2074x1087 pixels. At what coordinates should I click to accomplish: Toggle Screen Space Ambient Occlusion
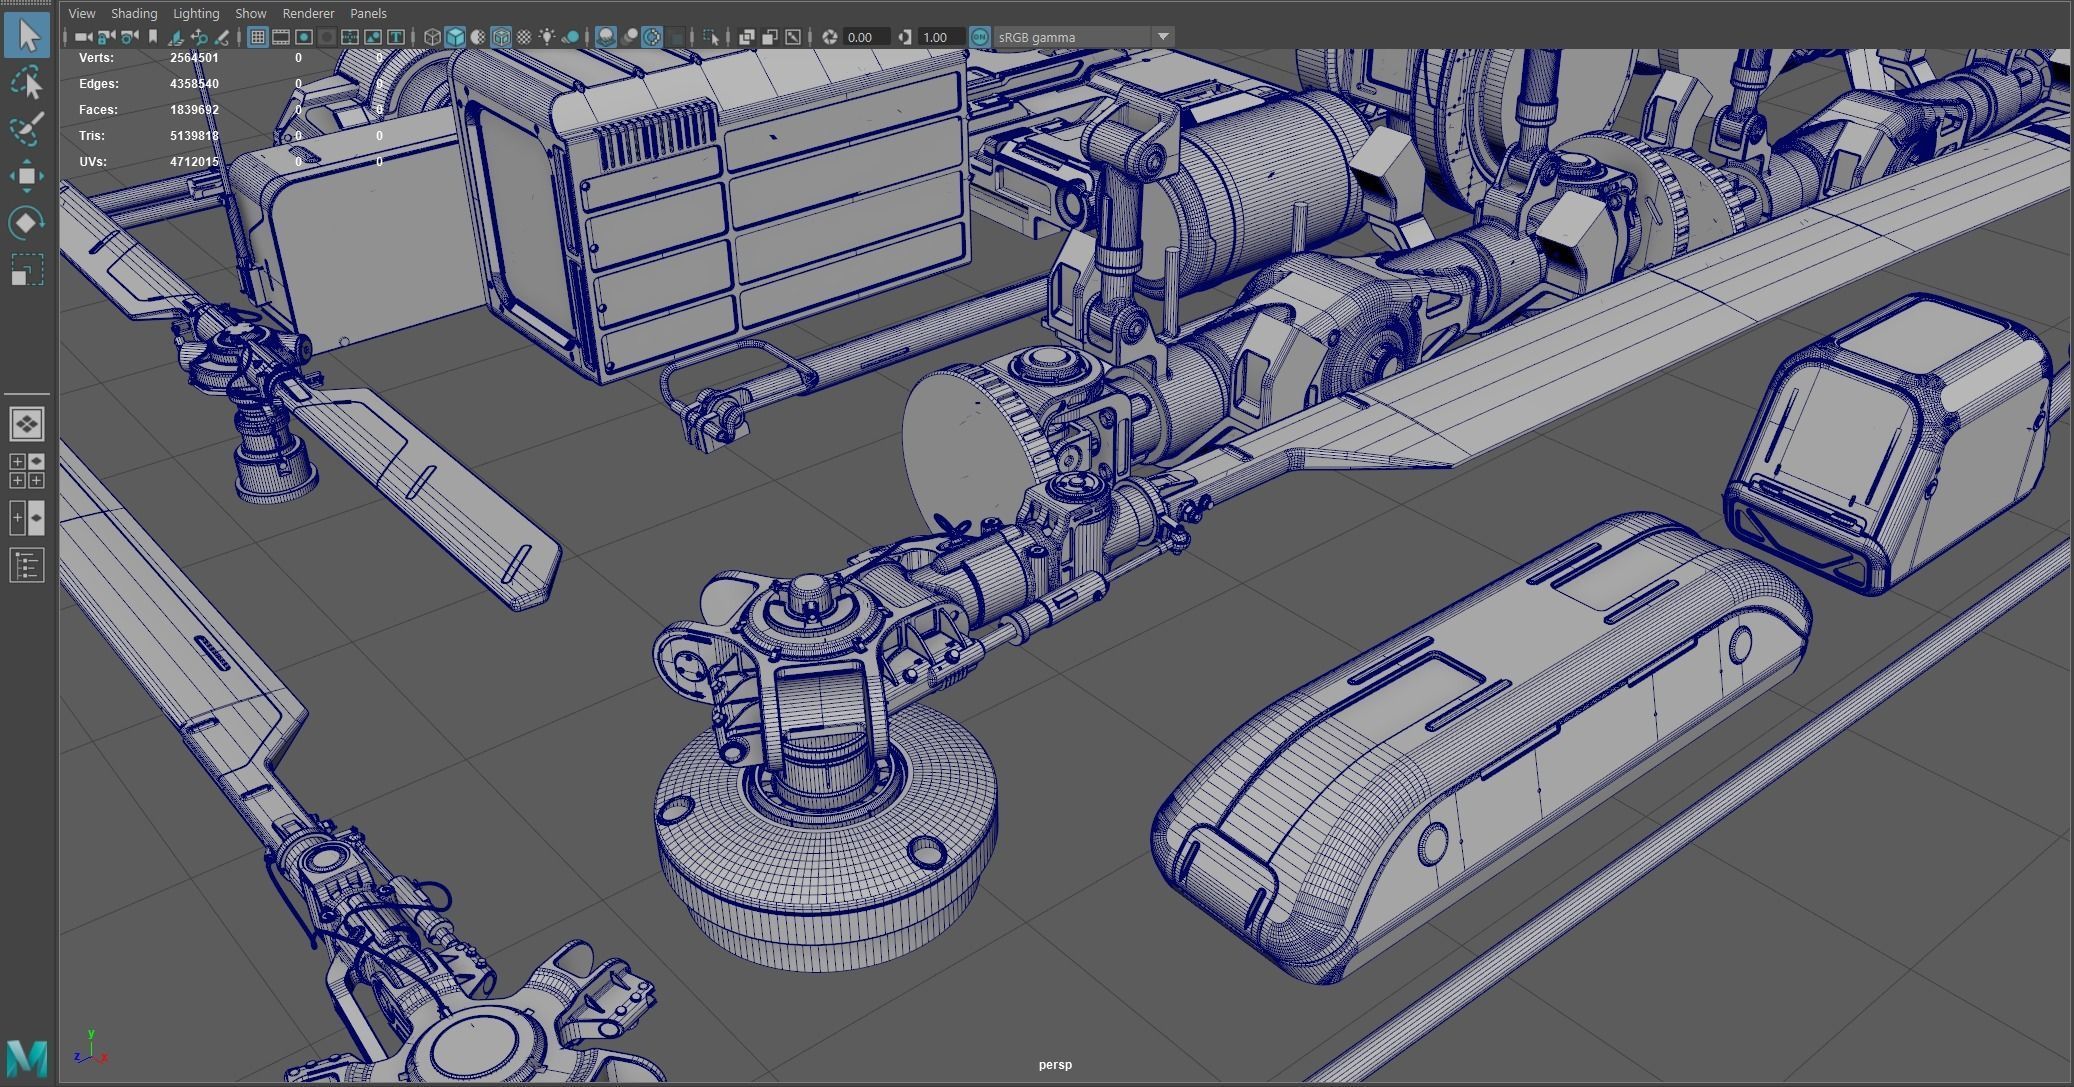coord(606,37)
